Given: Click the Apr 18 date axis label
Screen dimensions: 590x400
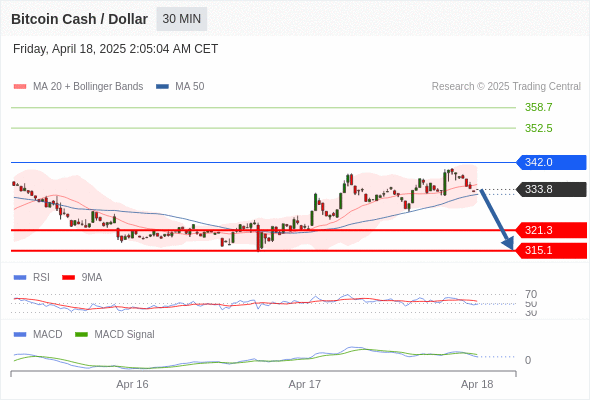Looking at the screenshot, I should click(x=477, y=385).
